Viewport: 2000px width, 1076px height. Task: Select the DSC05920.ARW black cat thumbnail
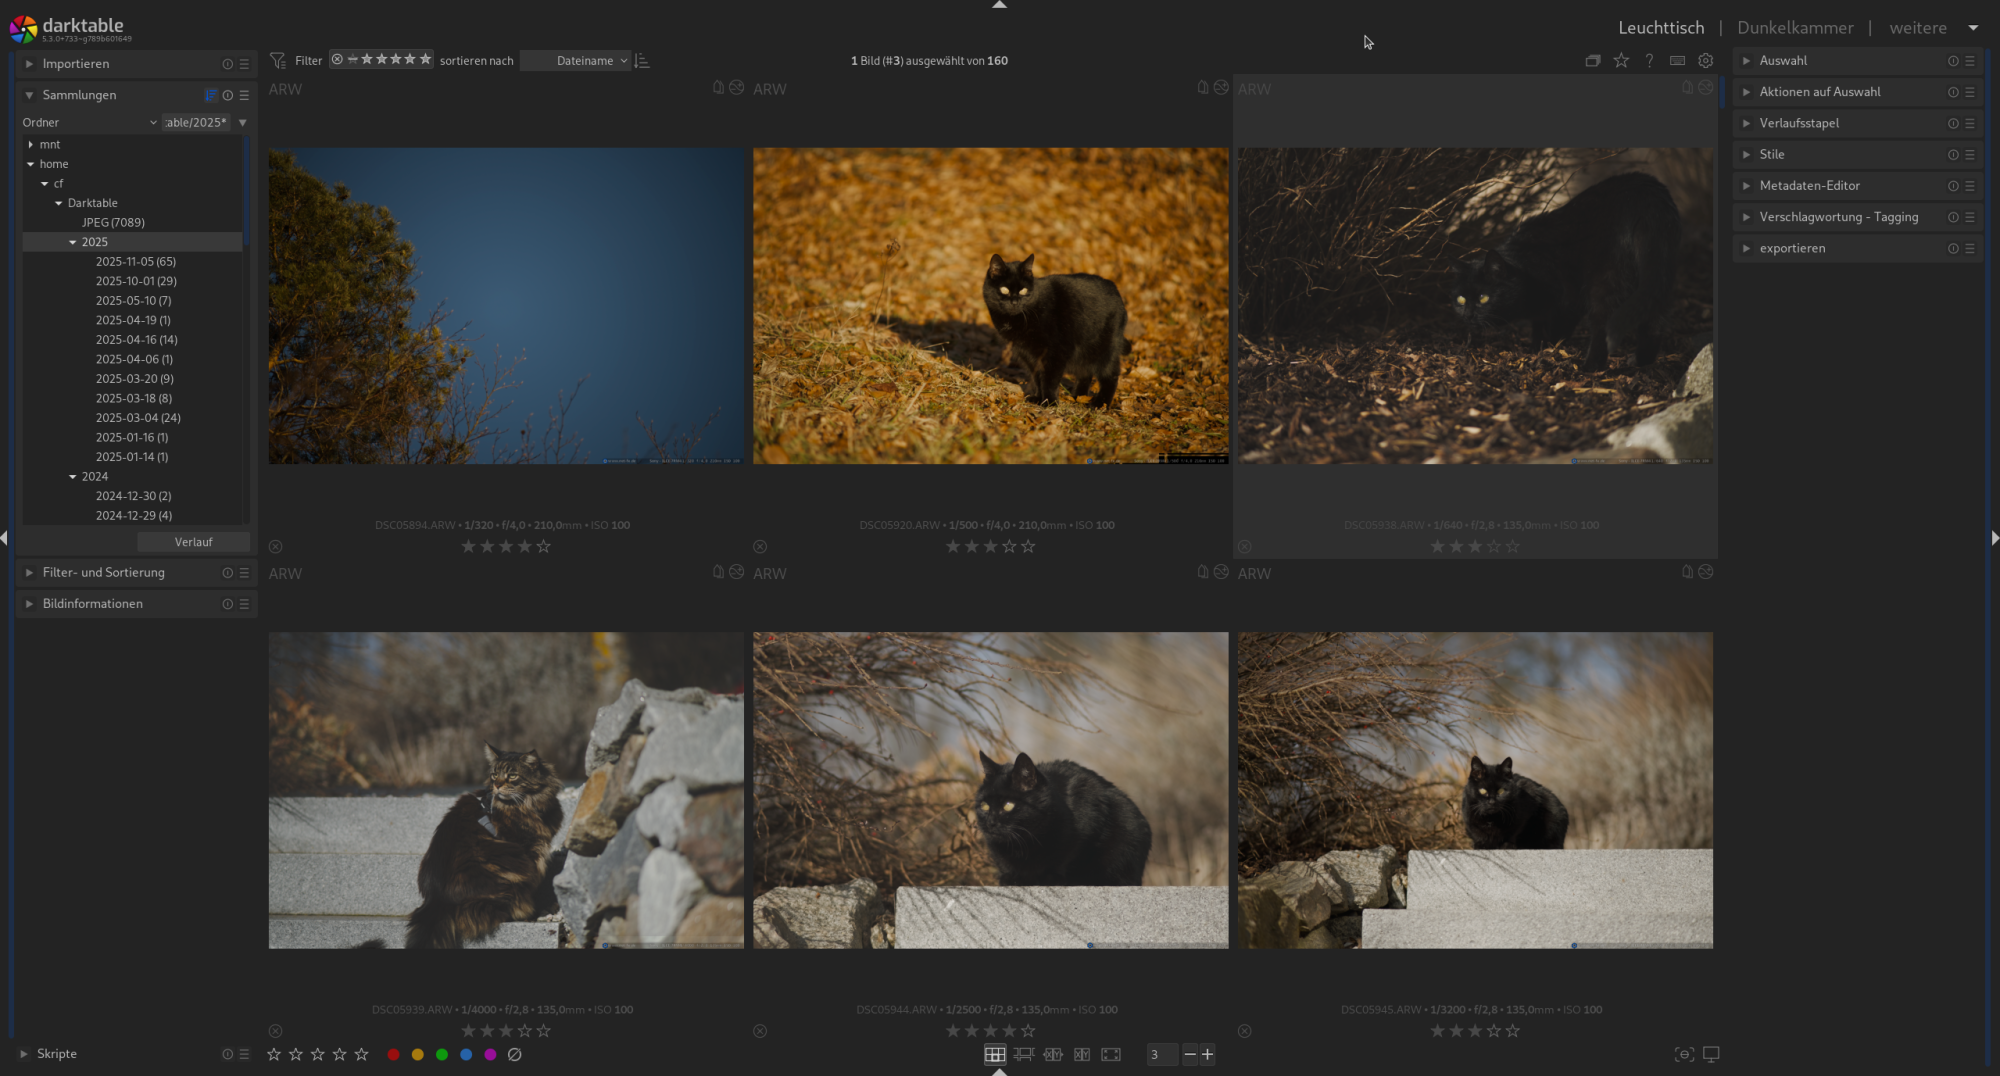click(x=990, y=306)
